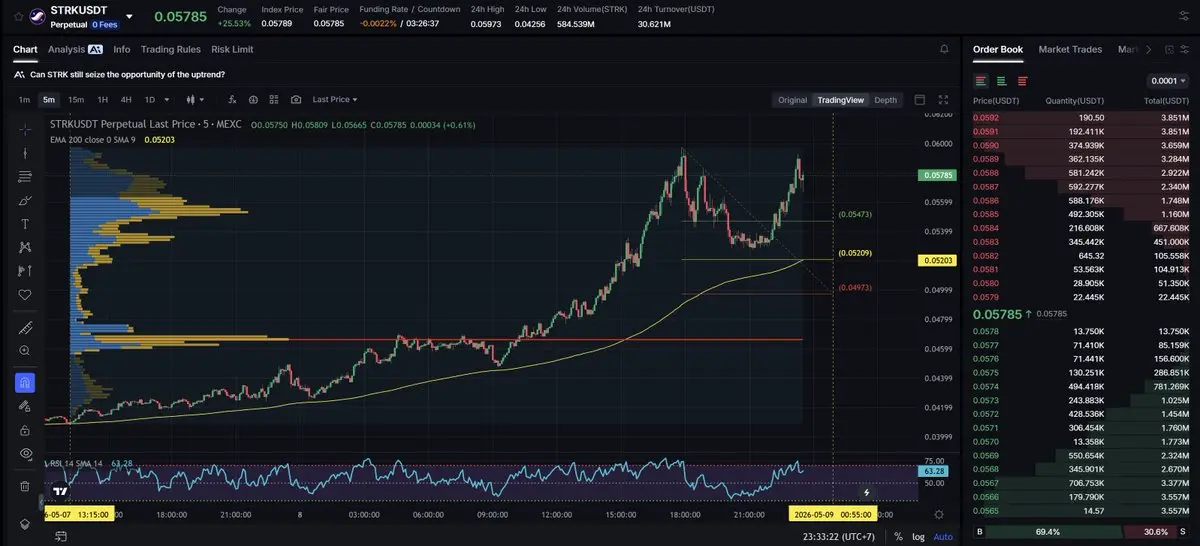Switch to the Chart tab

(25, 49)
